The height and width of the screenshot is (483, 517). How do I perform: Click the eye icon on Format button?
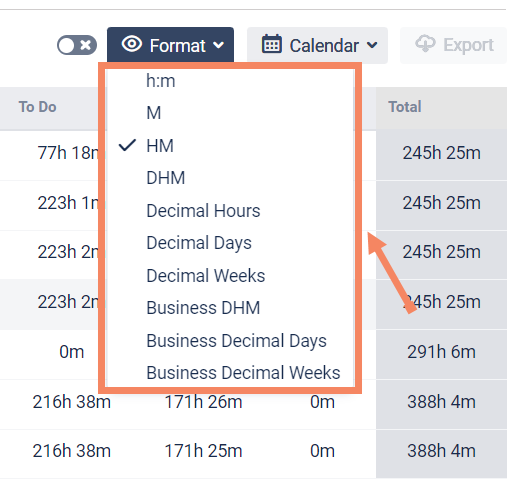point(132,44)
